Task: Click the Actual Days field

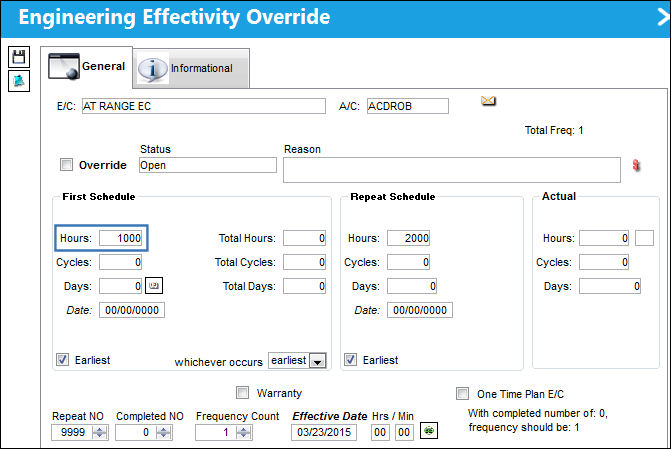Action: 610,286
